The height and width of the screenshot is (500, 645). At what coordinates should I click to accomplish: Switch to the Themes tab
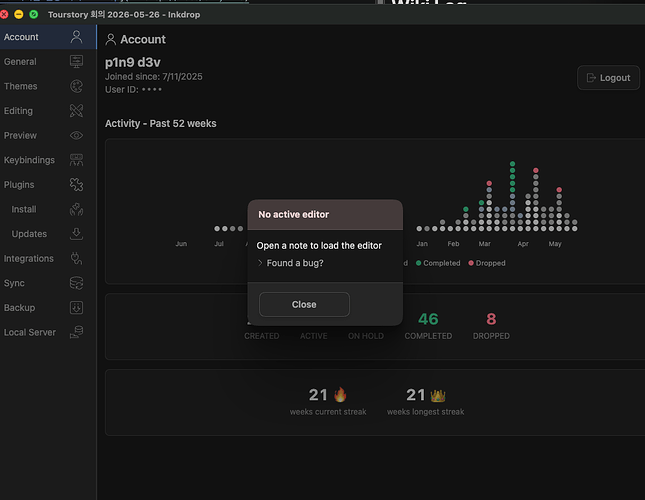point(48,86)
